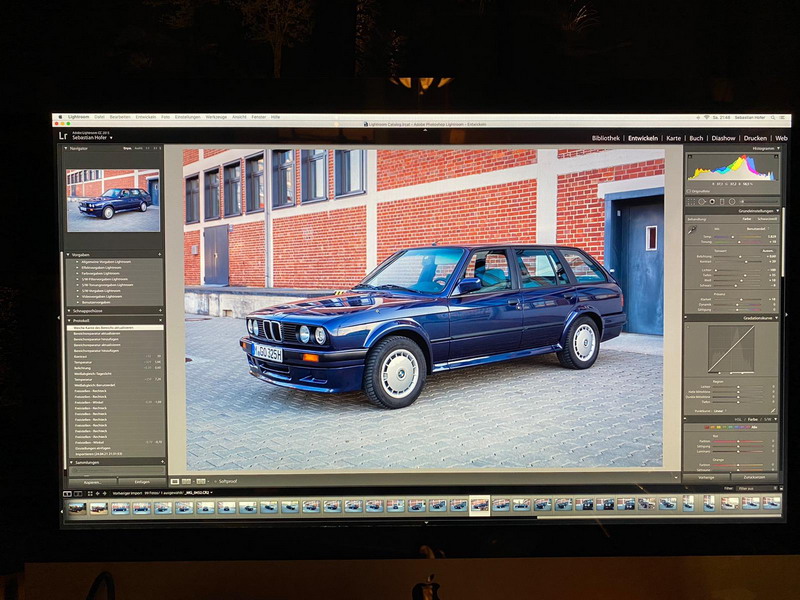
Task: Collapse the Navigator panel
Action: click(x=66, y=148)
